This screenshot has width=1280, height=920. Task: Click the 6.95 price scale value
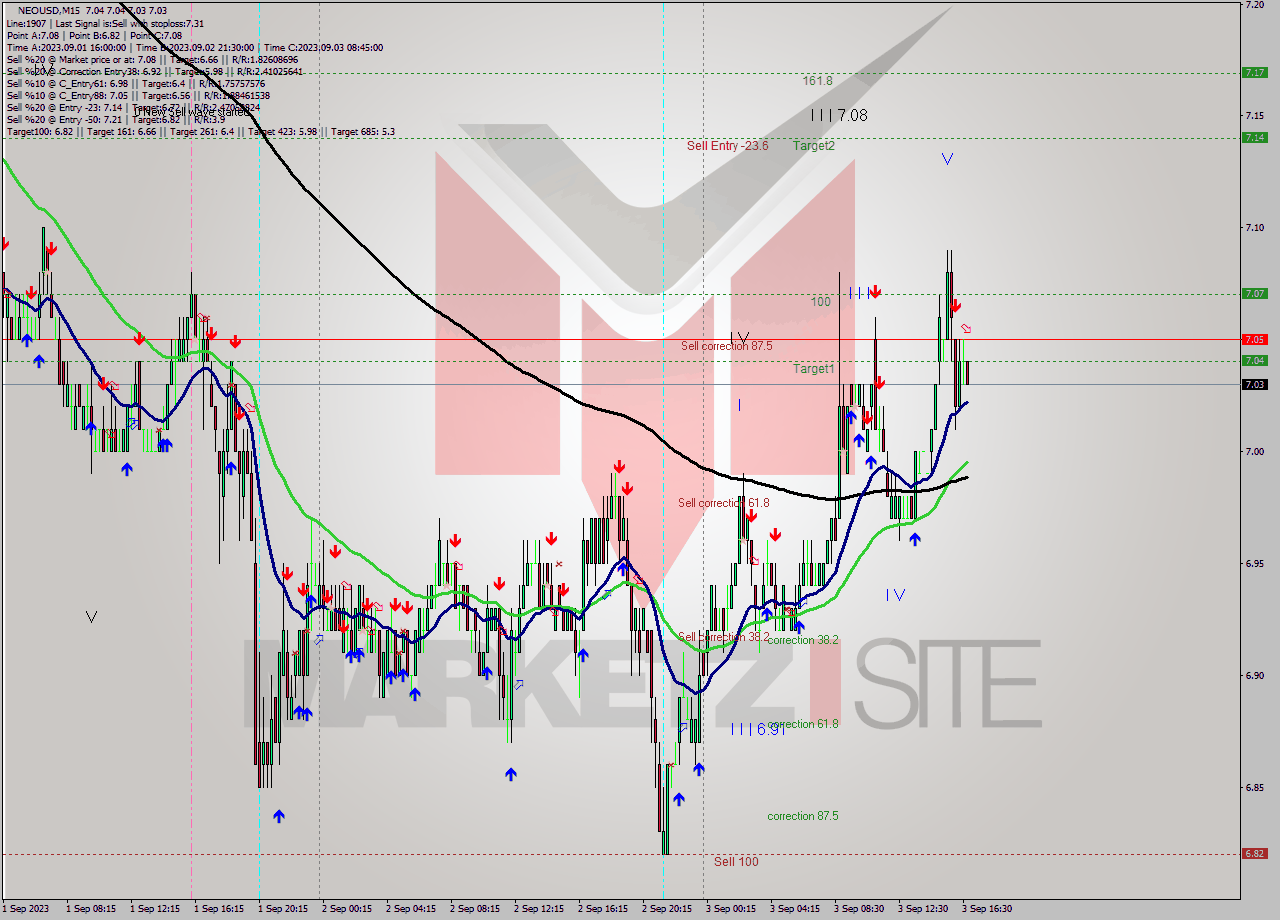pos(1254,564)
